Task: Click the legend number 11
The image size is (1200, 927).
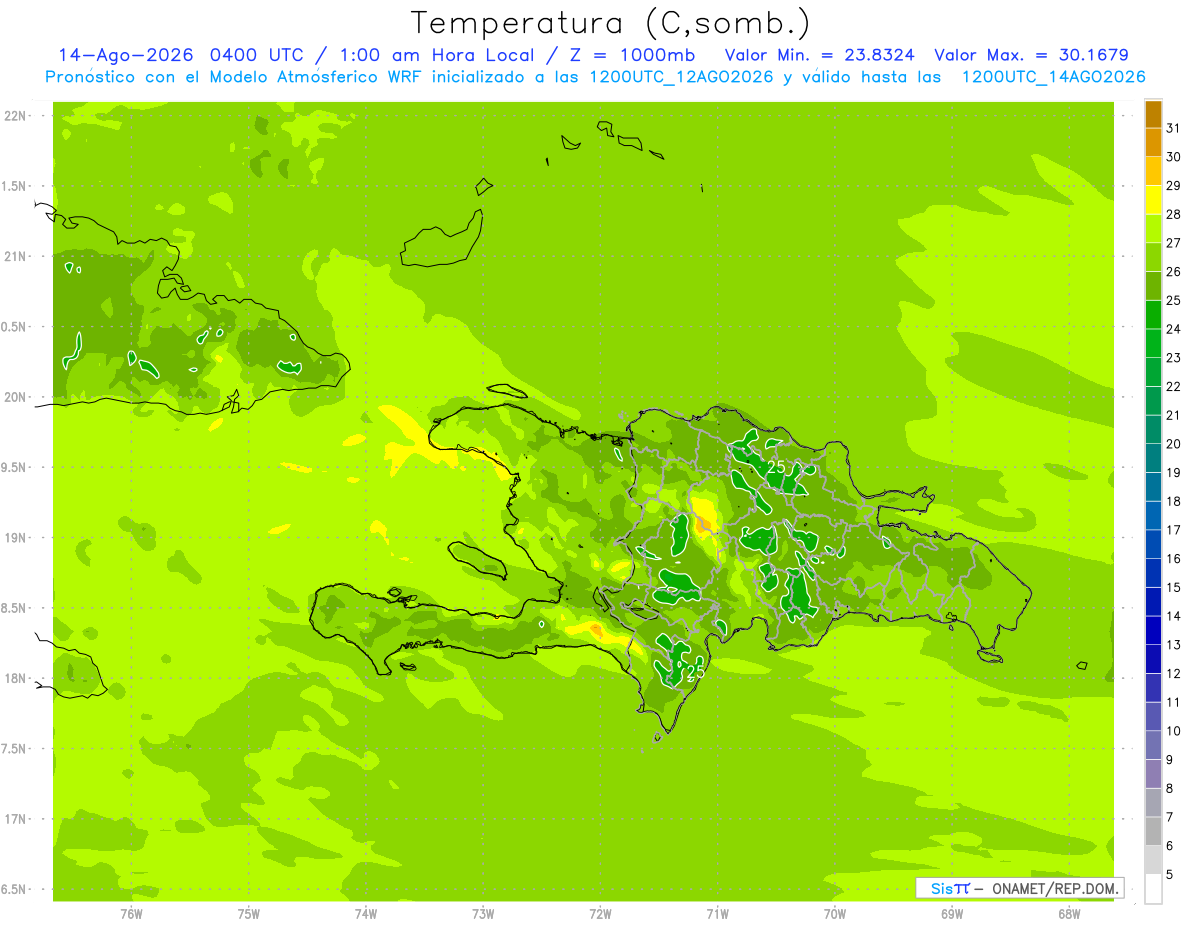Action: [x=1174, y=702]
